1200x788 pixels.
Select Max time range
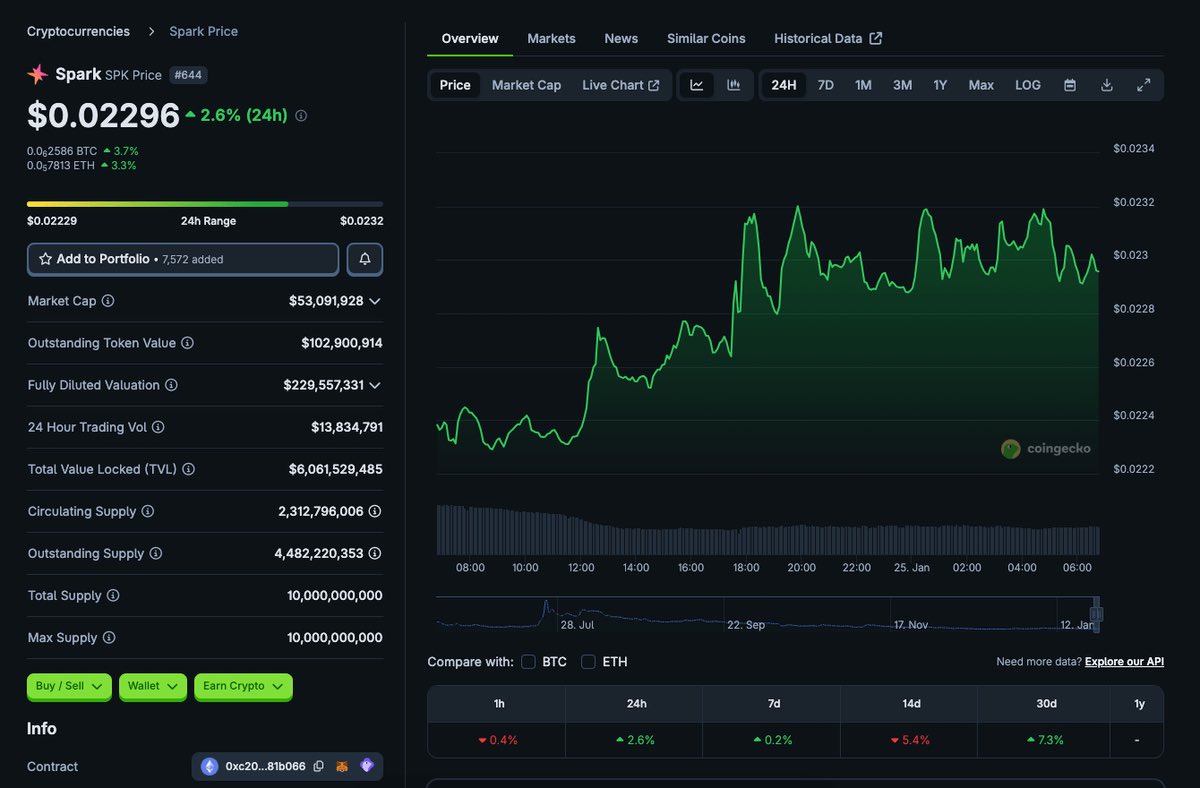pos(981,85)
